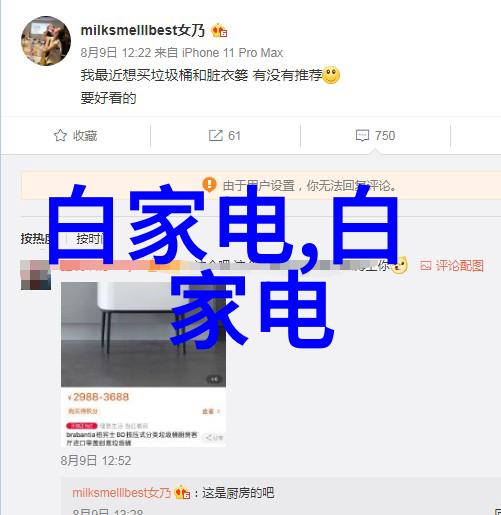Open milksmelllbest女乃 name in reply
The height and width of the screenshot is (515, 501).
pos(121,493)
